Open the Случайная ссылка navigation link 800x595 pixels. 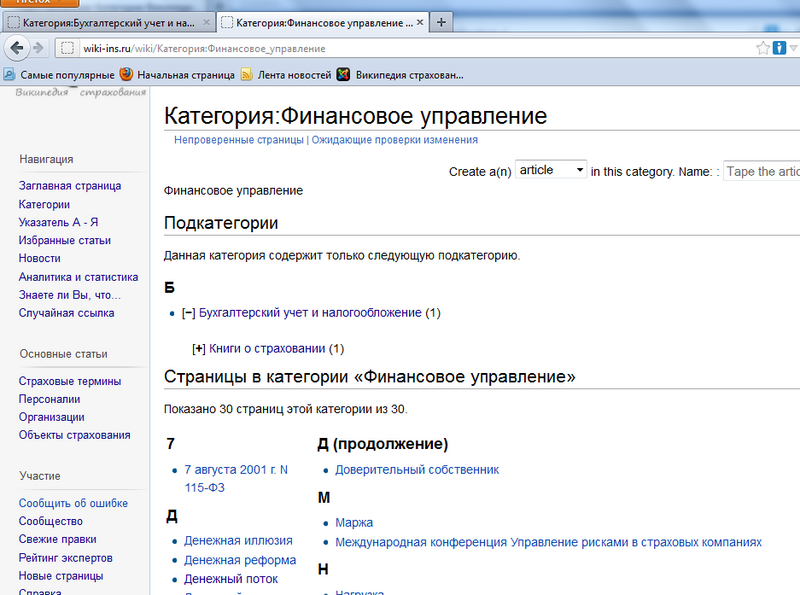click(x=69, y=314)
